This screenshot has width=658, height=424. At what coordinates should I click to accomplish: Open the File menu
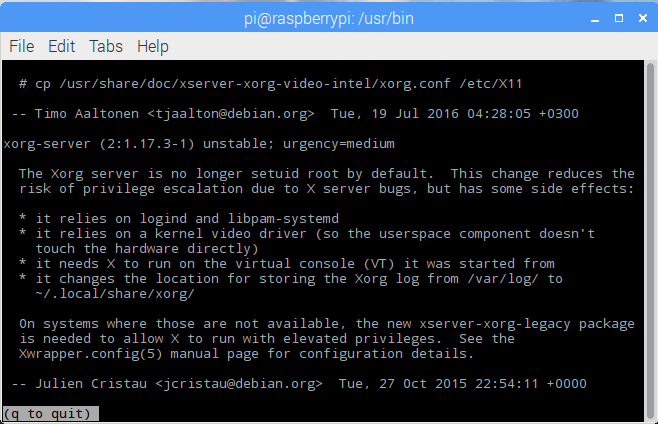click(21, 46)
